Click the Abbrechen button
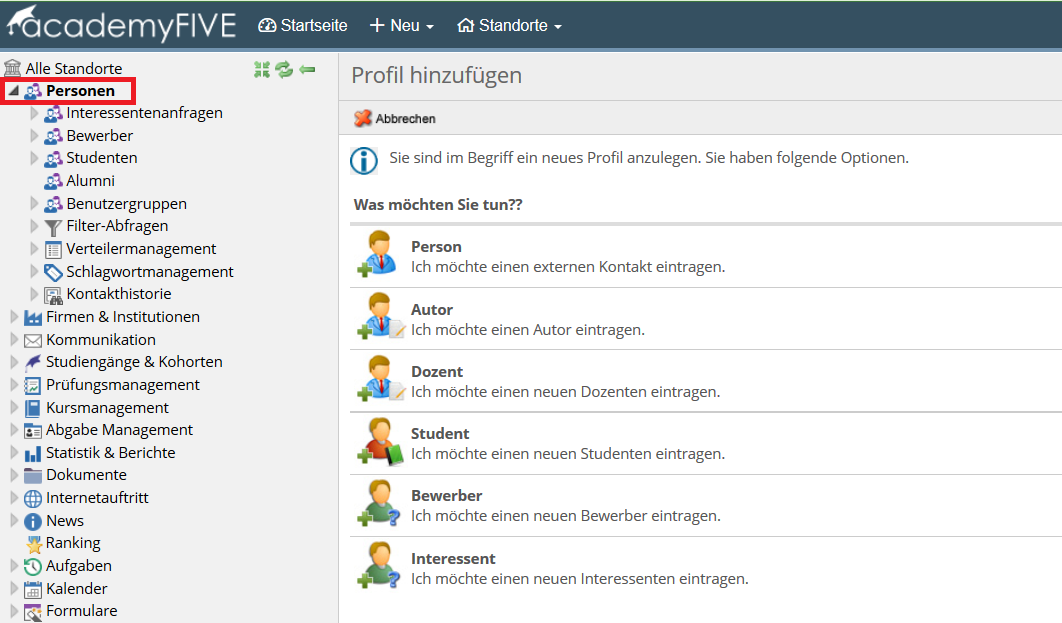The image size is (1062, 623). click(395, 119)
